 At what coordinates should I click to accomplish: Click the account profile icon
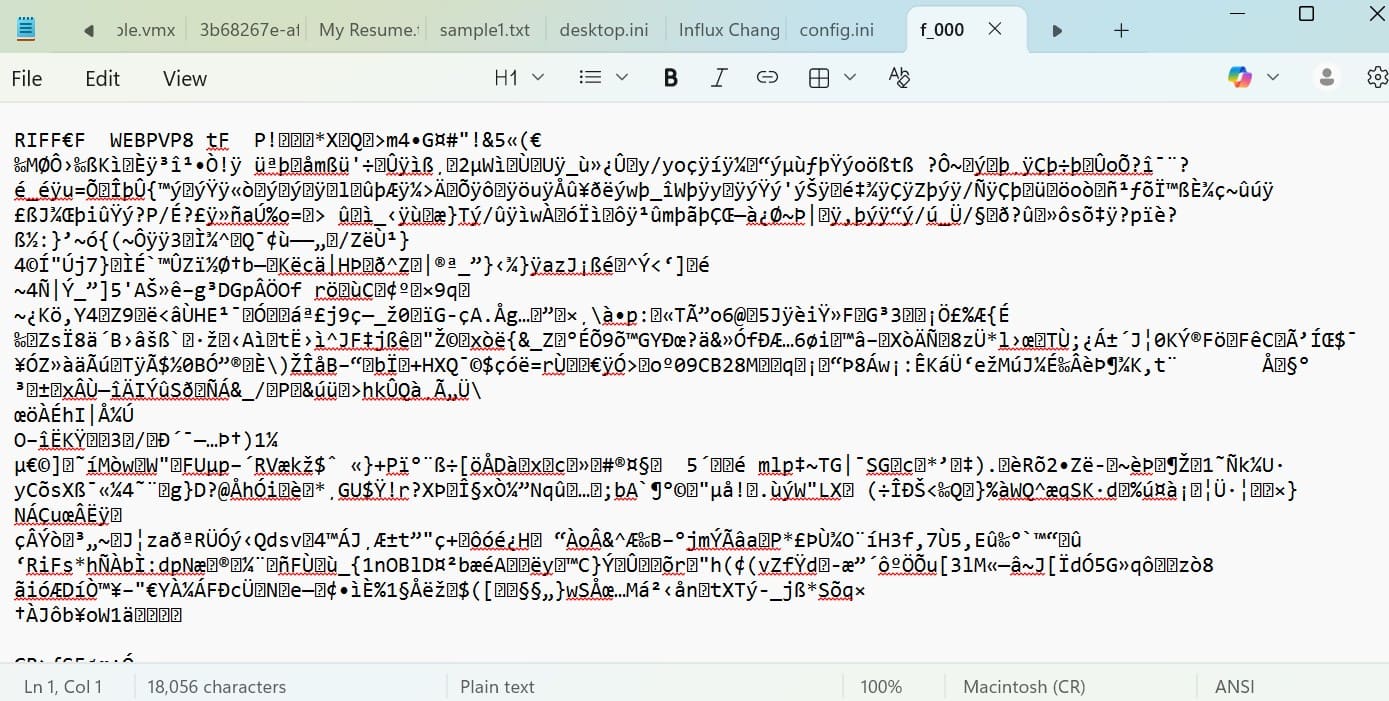1326,77
